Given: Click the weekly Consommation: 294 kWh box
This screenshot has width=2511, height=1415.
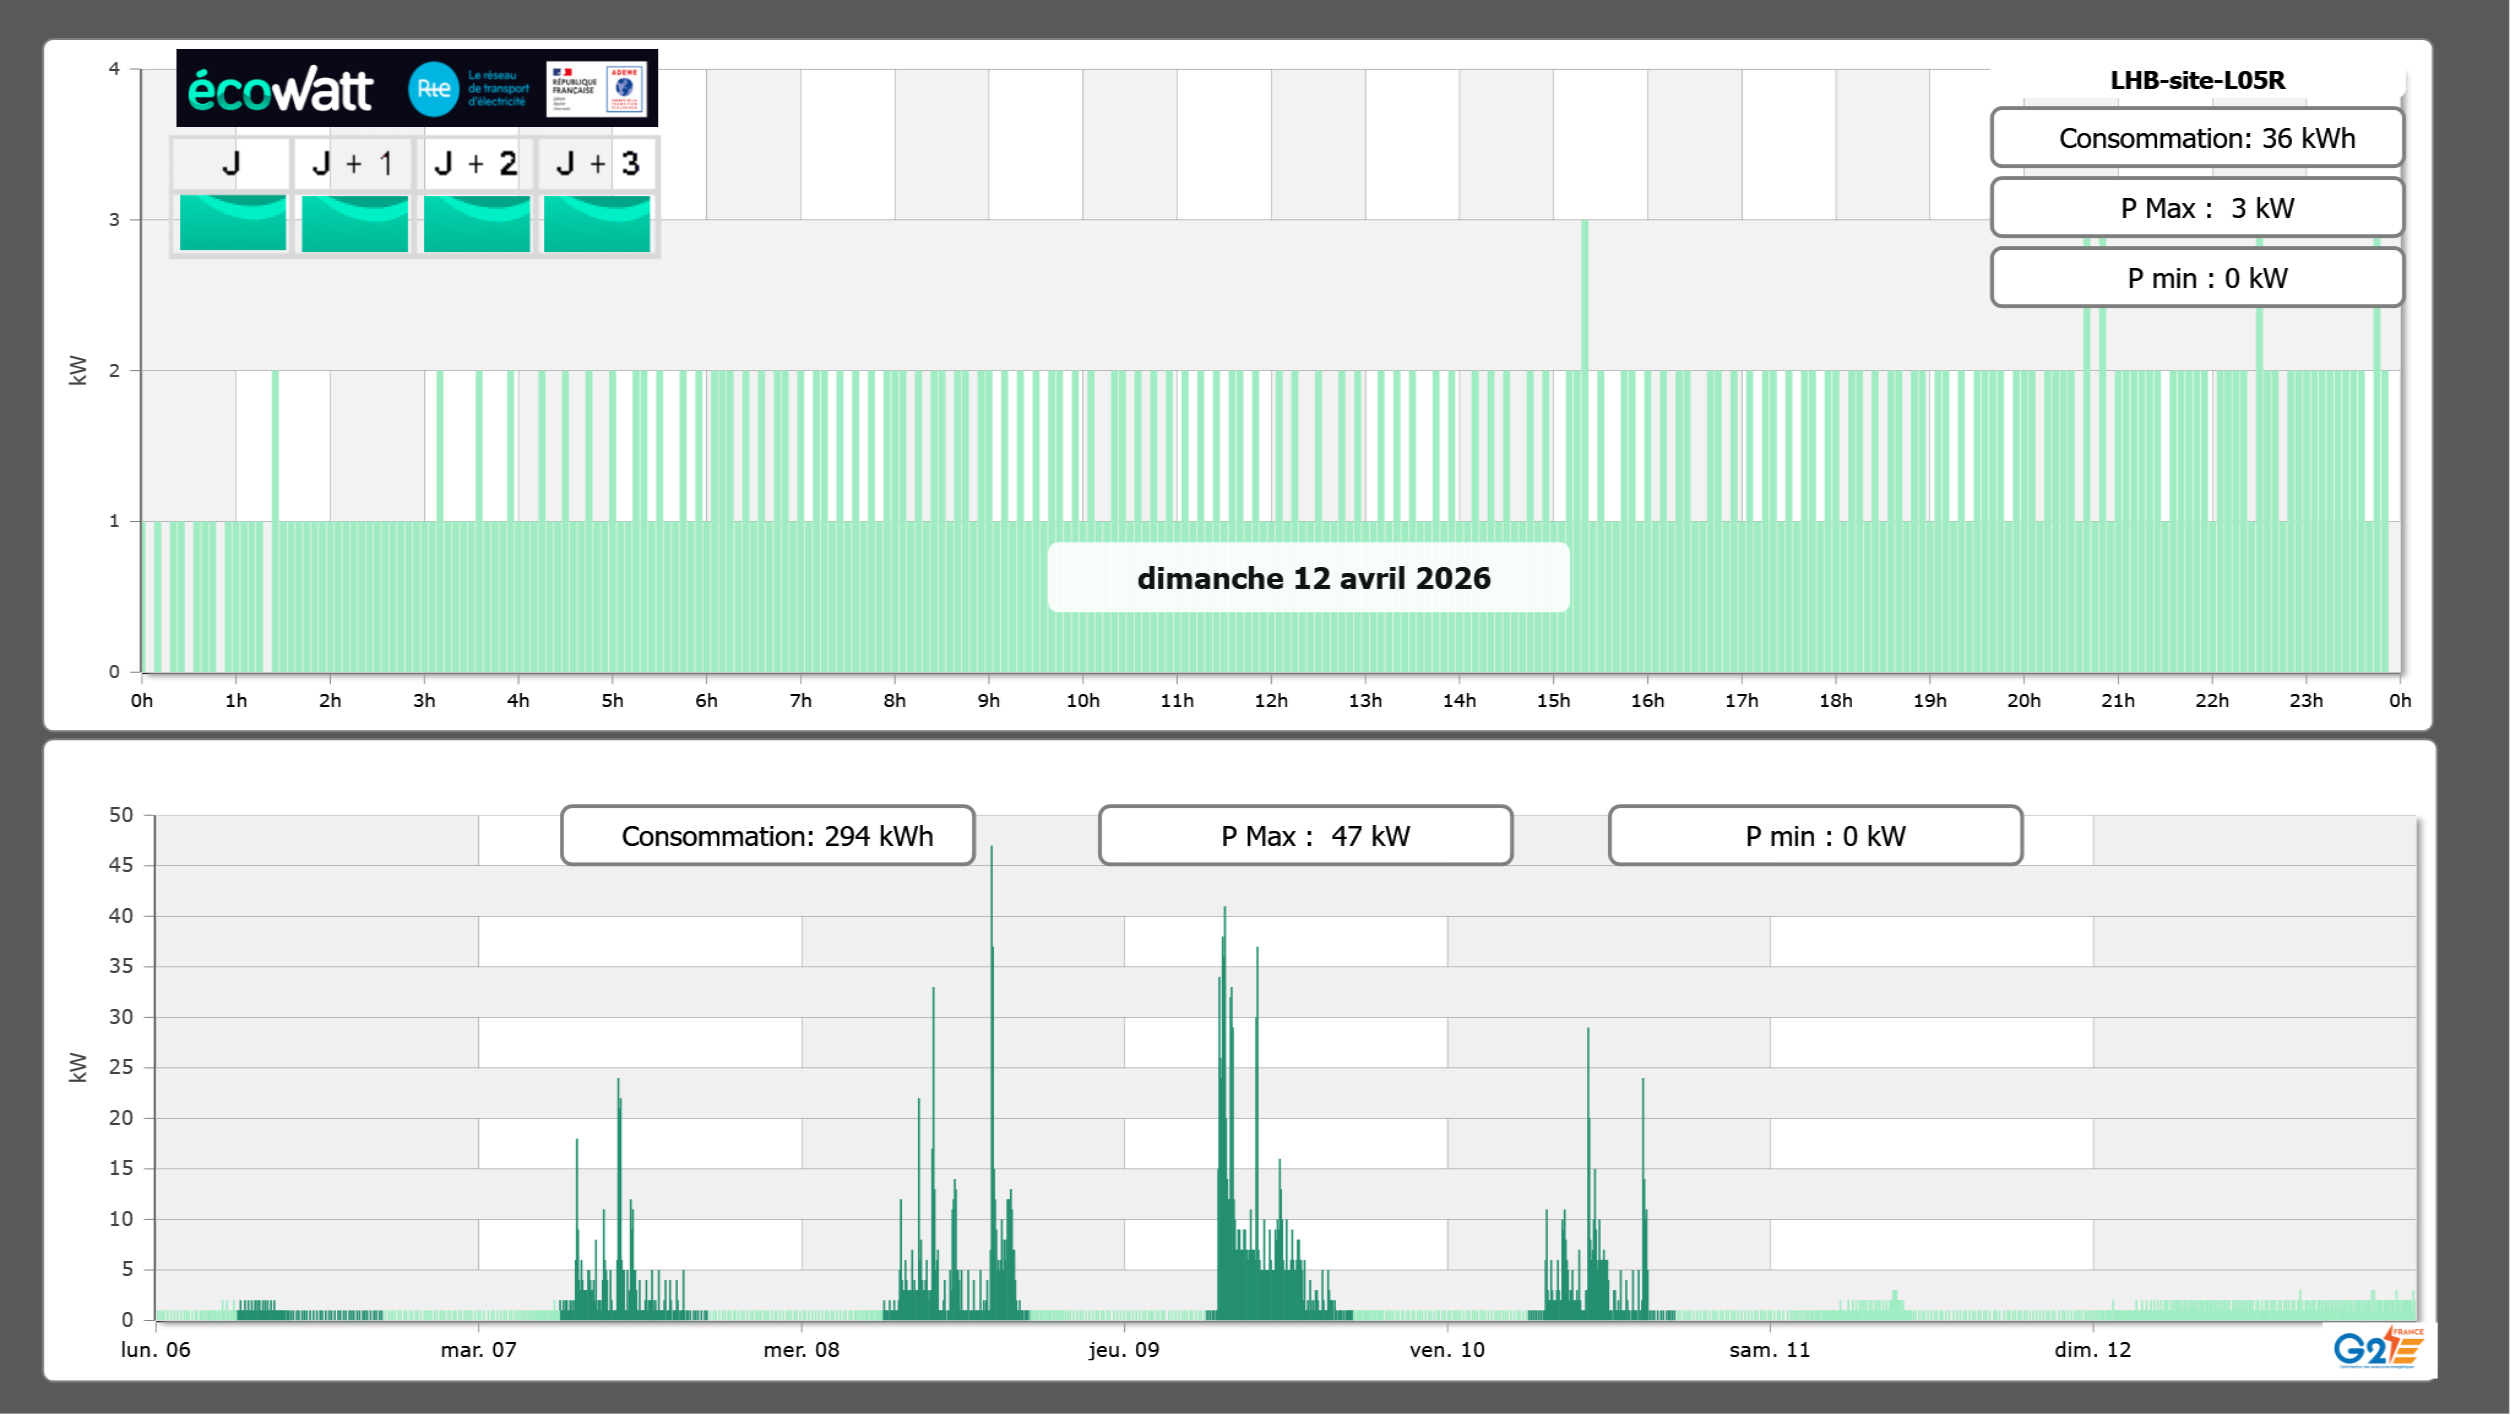Looking at the screenshot, I should [767, 835].
